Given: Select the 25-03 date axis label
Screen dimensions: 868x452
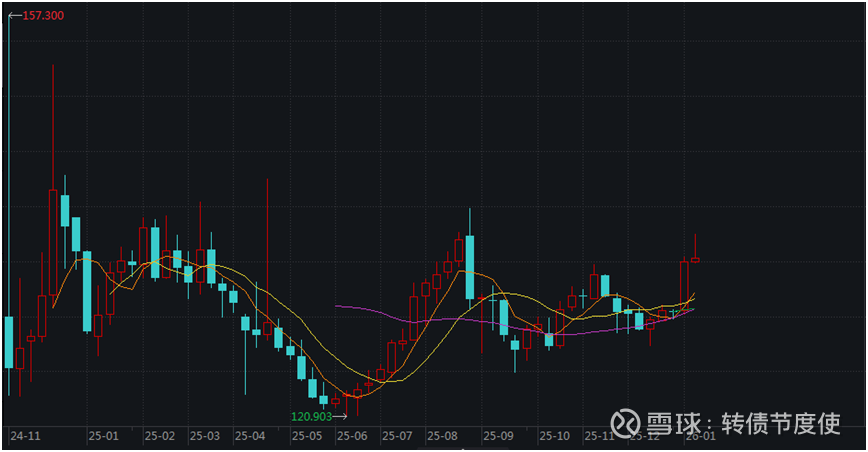Looking at the screenshot, I should (205, 436).
